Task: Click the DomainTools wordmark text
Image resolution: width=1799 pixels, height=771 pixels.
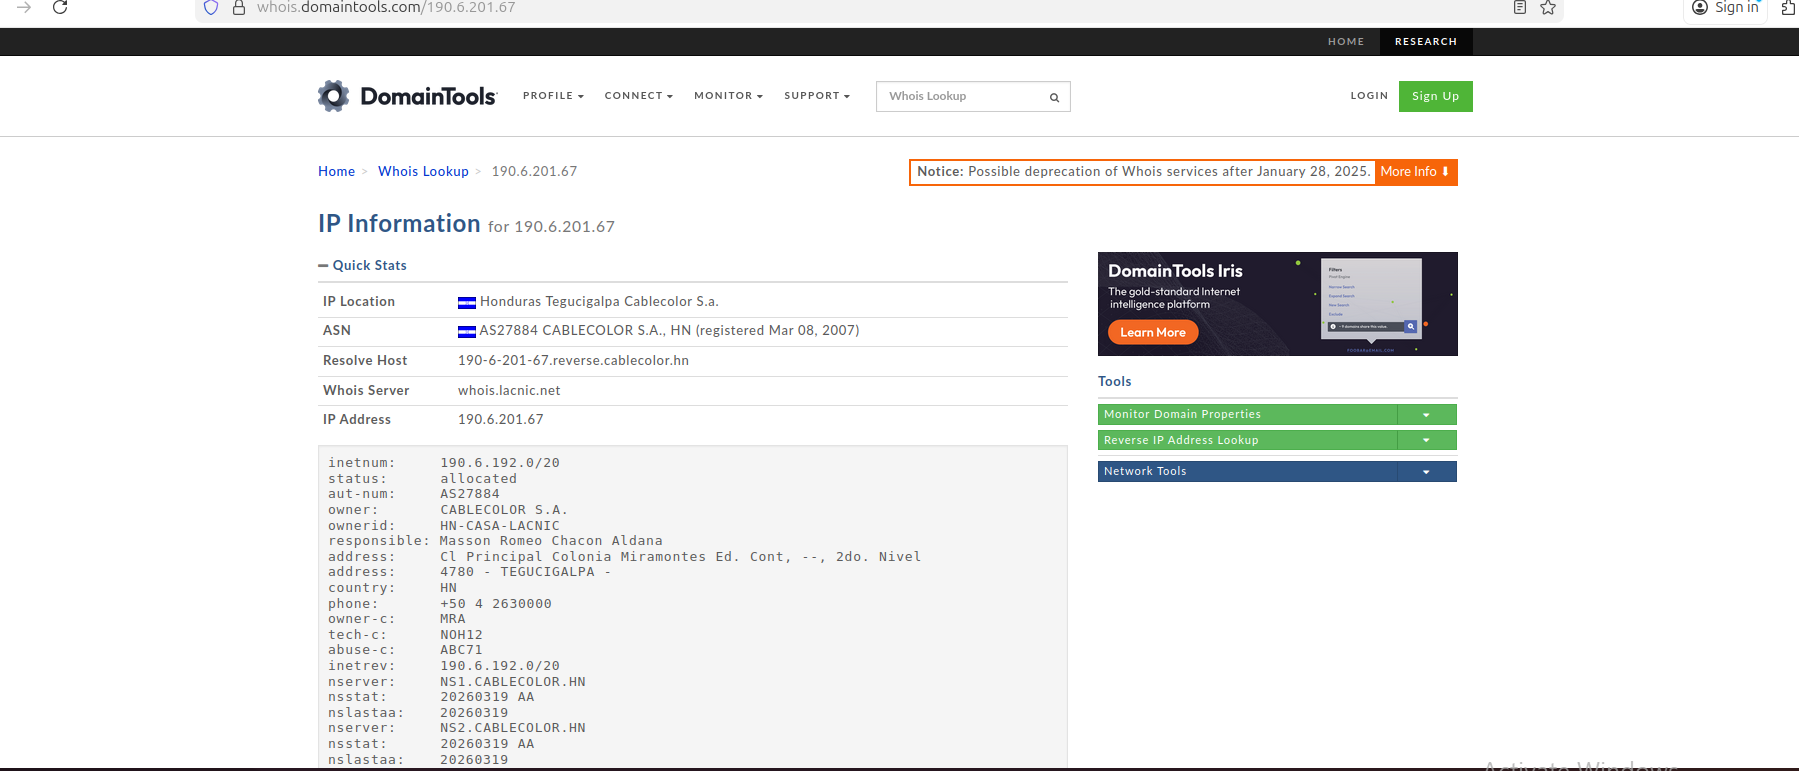Action: pos(428,96)
